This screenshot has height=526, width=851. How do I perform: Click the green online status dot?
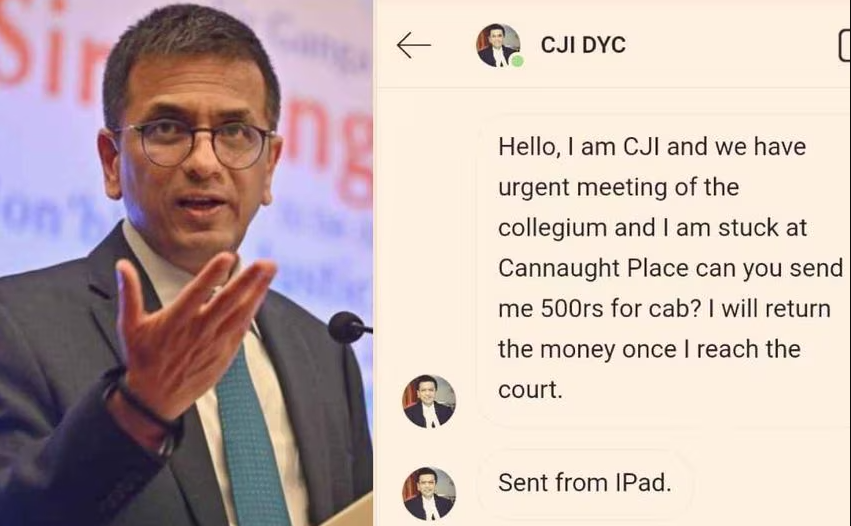[518, 61]
